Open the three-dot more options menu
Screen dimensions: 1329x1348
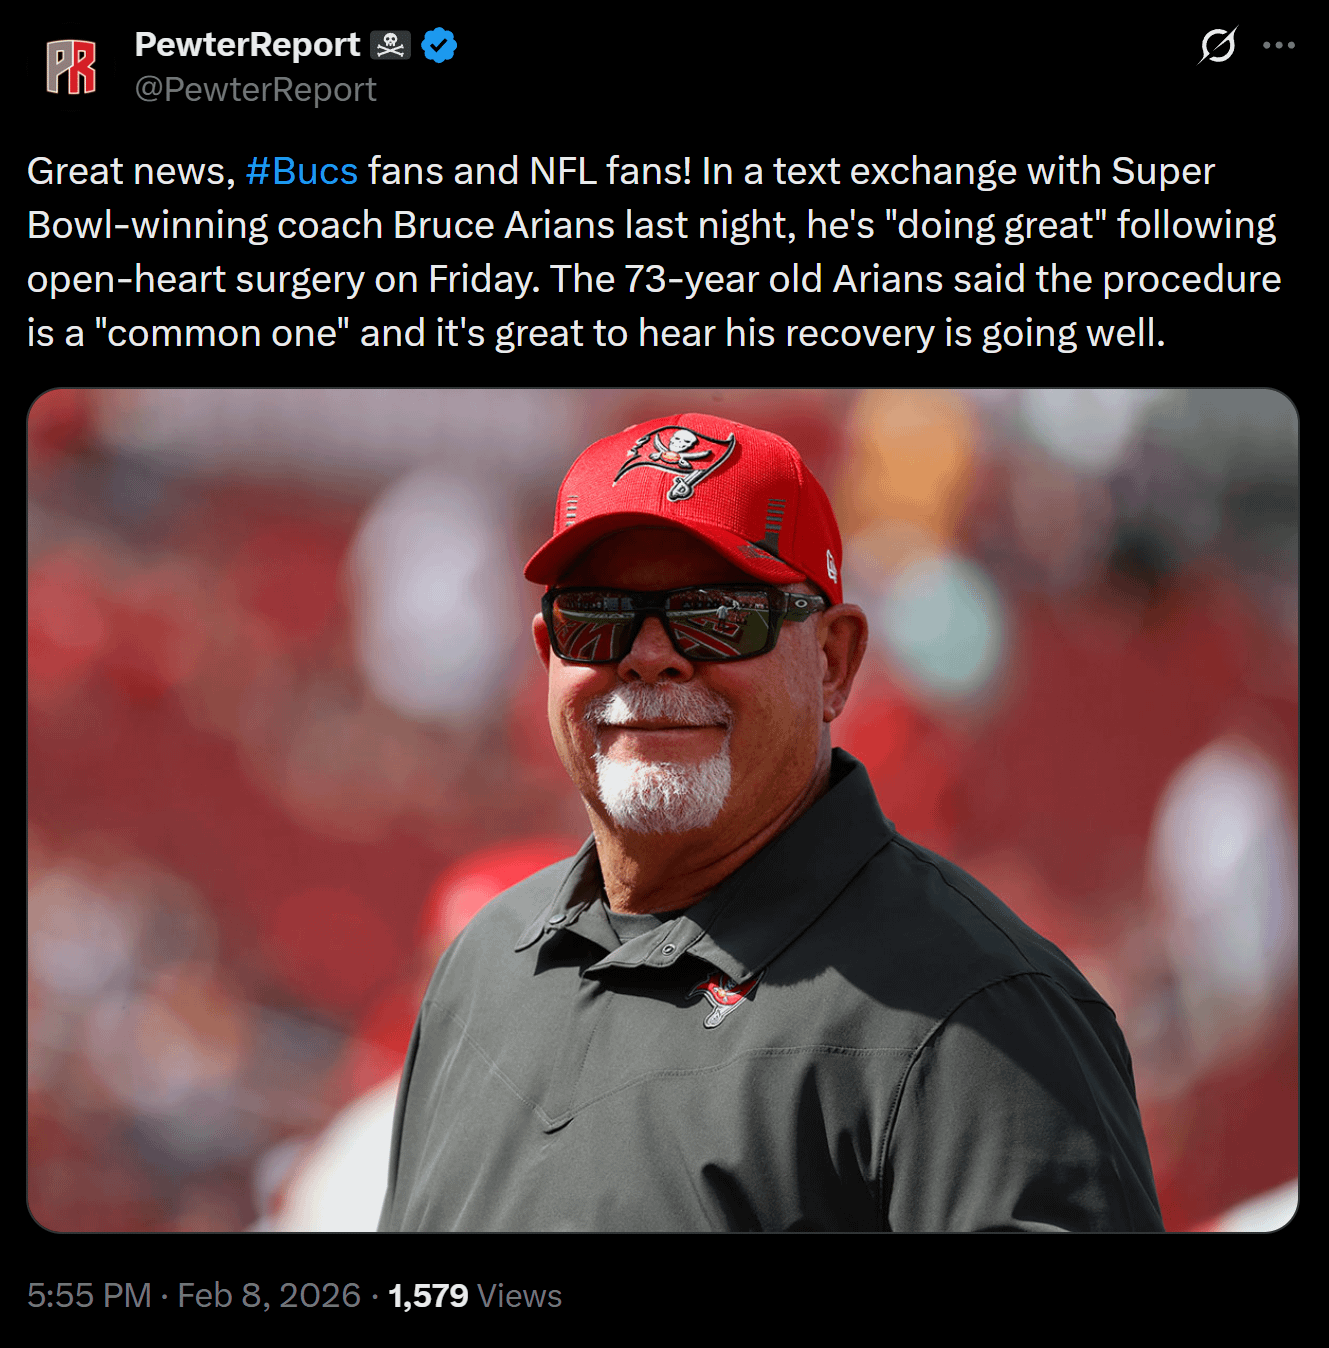[1279, 45]
